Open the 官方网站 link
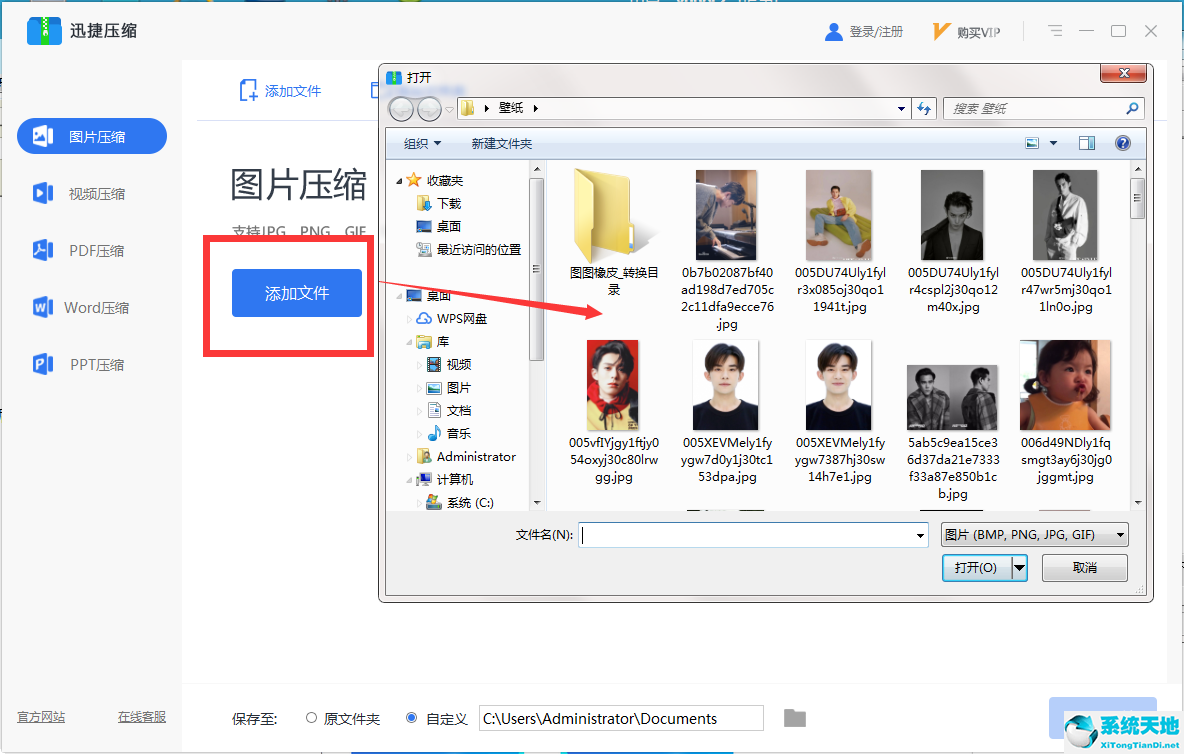 (41, 717)
